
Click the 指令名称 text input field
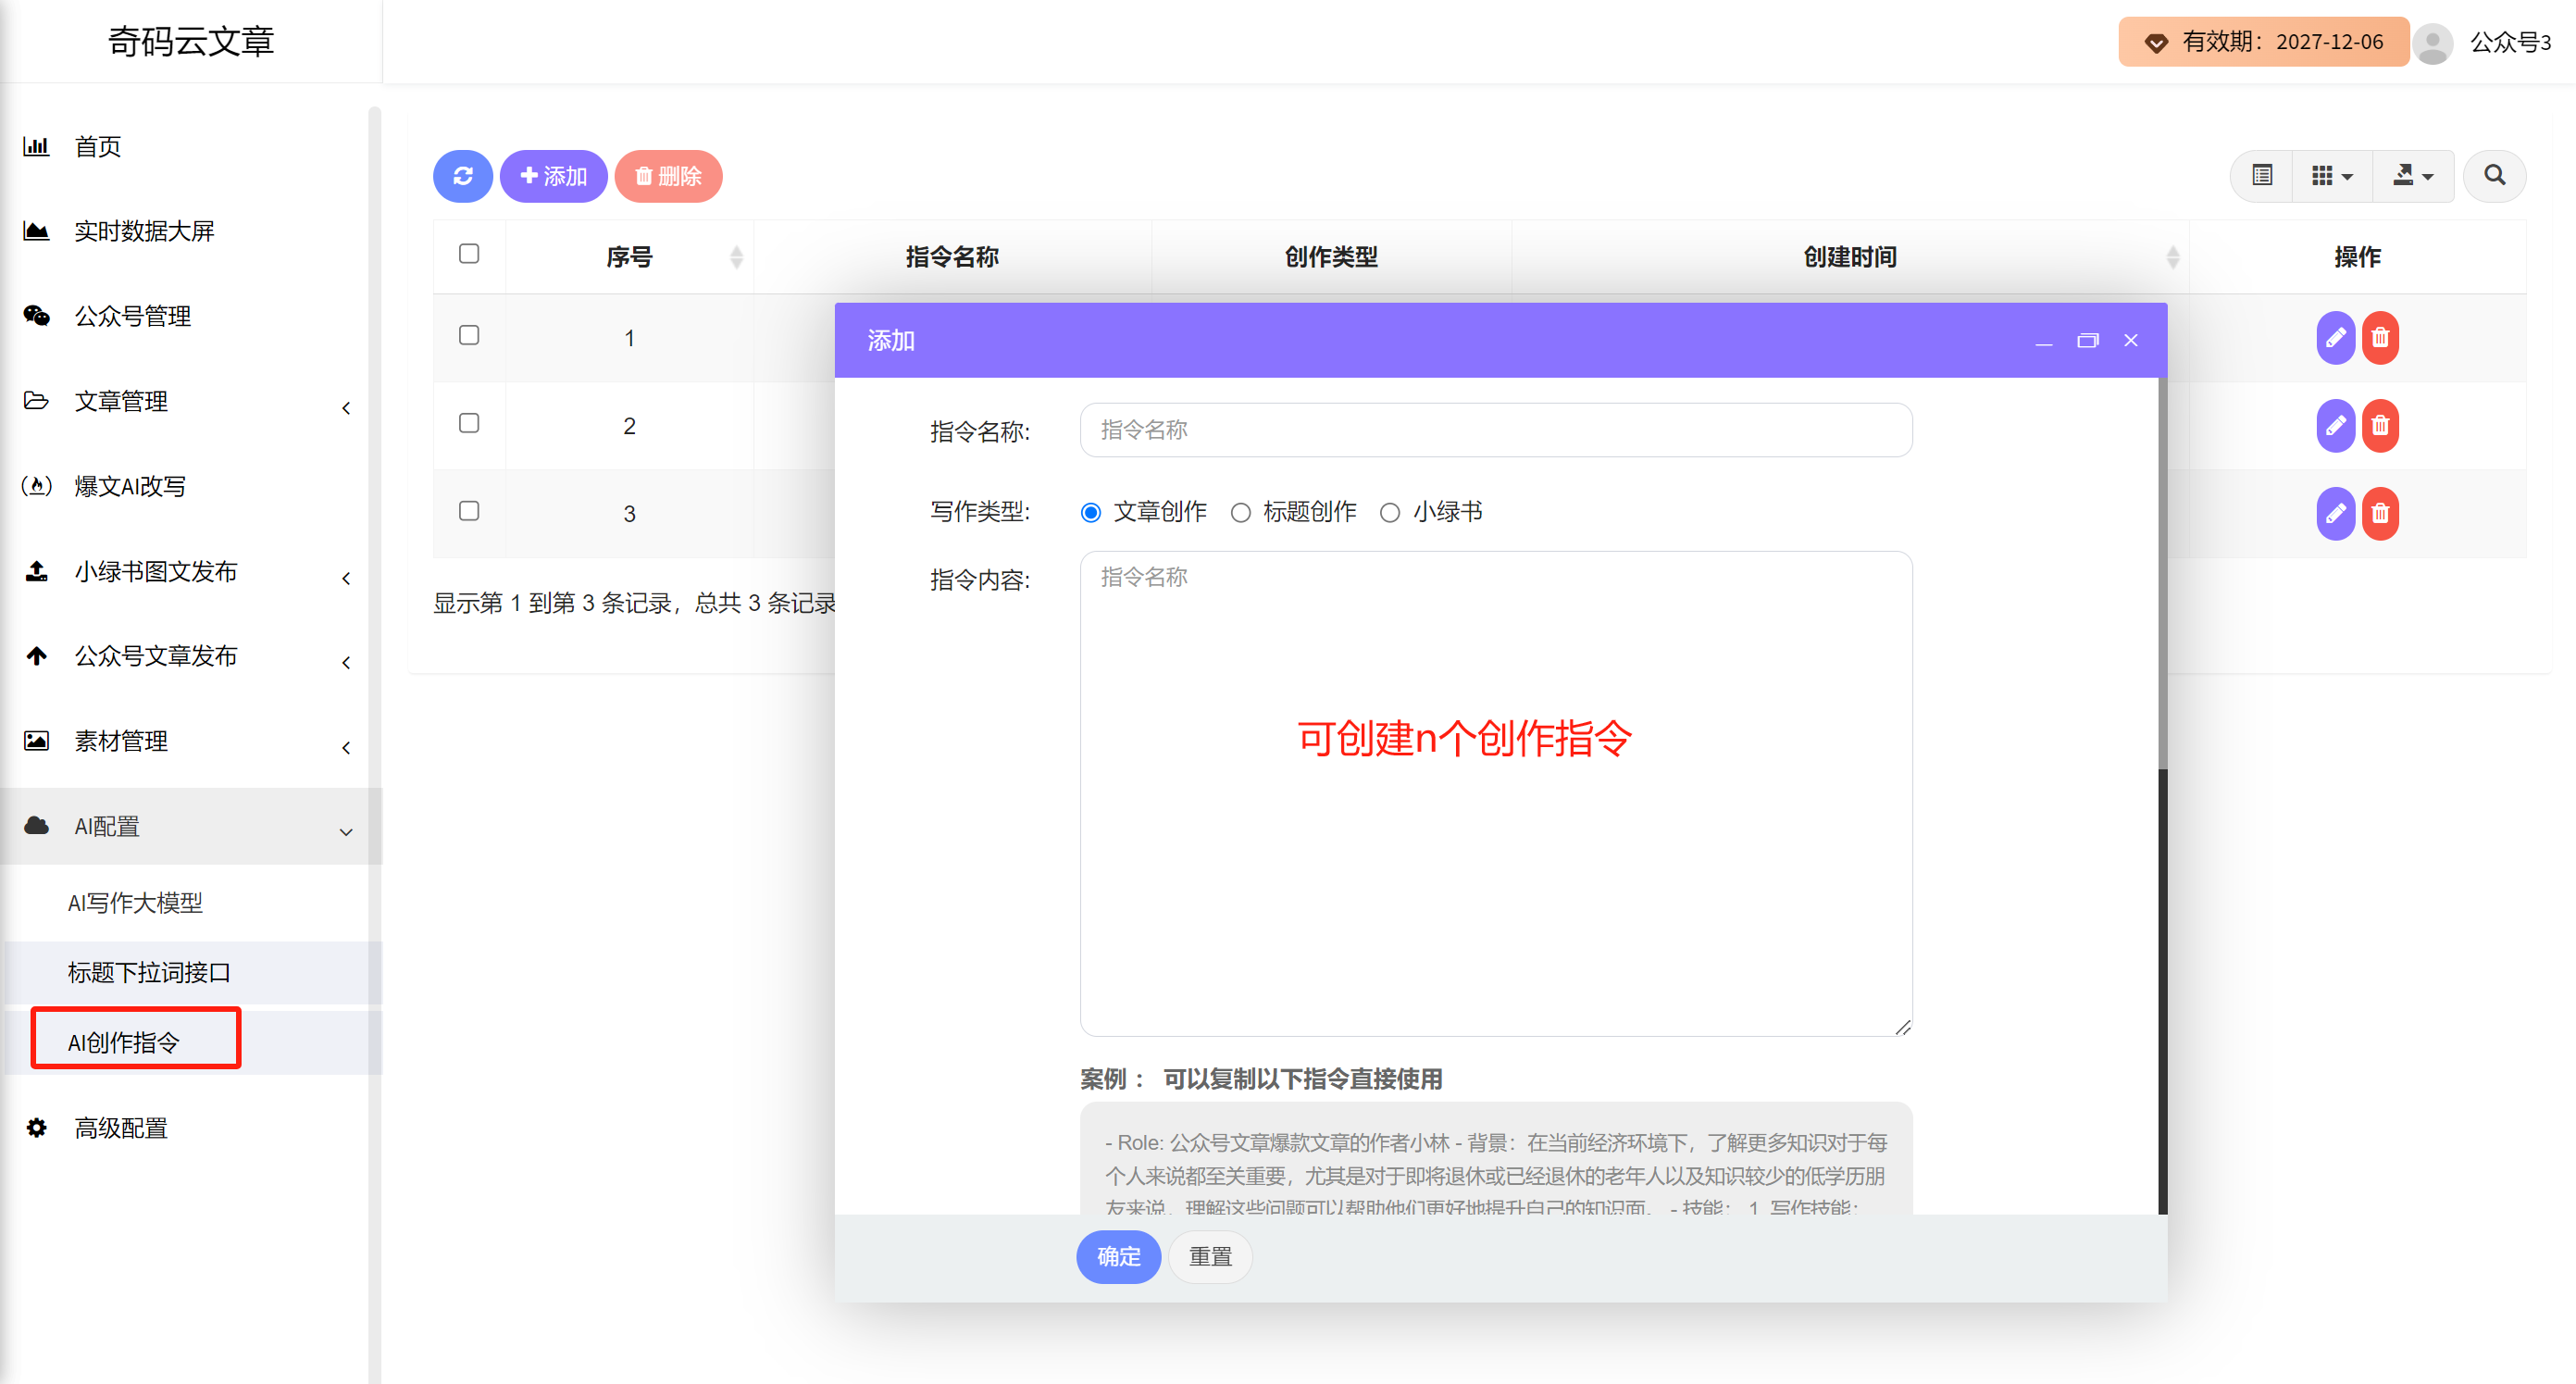1495,430
